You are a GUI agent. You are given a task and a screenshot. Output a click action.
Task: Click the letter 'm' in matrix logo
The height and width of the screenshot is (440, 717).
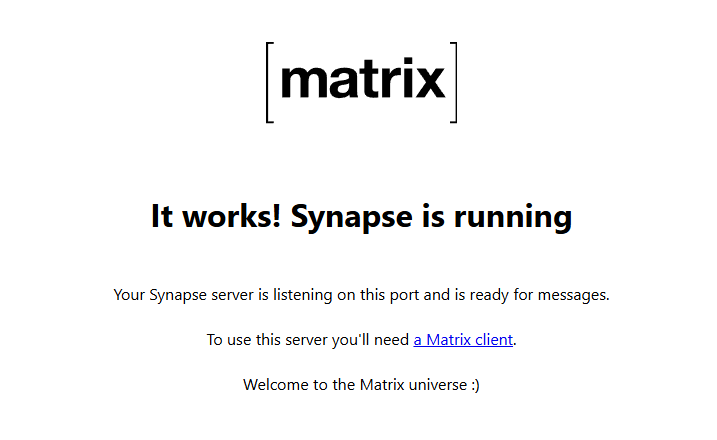306,81
